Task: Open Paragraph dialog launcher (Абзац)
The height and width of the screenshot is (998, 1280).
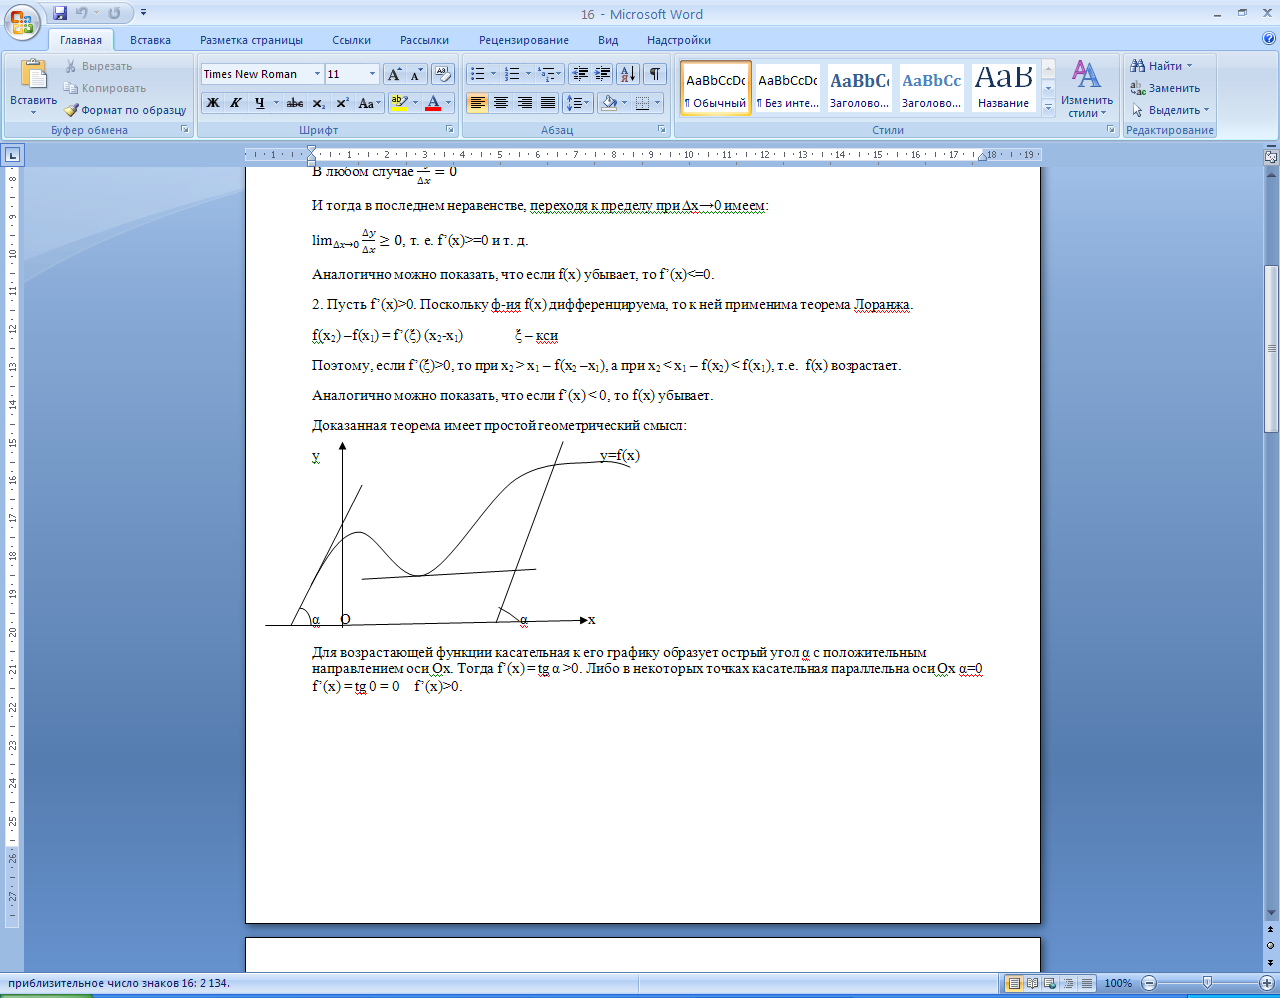Action: click(x=662, y=130)
